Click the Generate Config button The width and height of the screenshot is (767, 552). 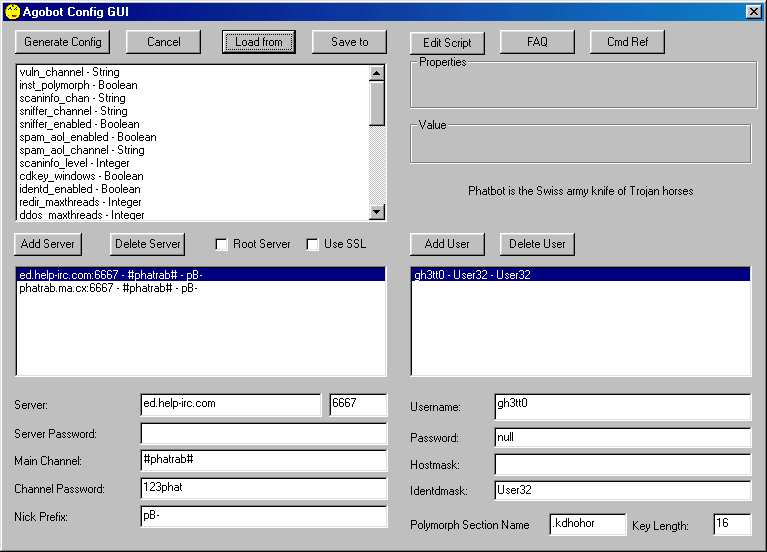pyautogui.click(x=61, y=42)
